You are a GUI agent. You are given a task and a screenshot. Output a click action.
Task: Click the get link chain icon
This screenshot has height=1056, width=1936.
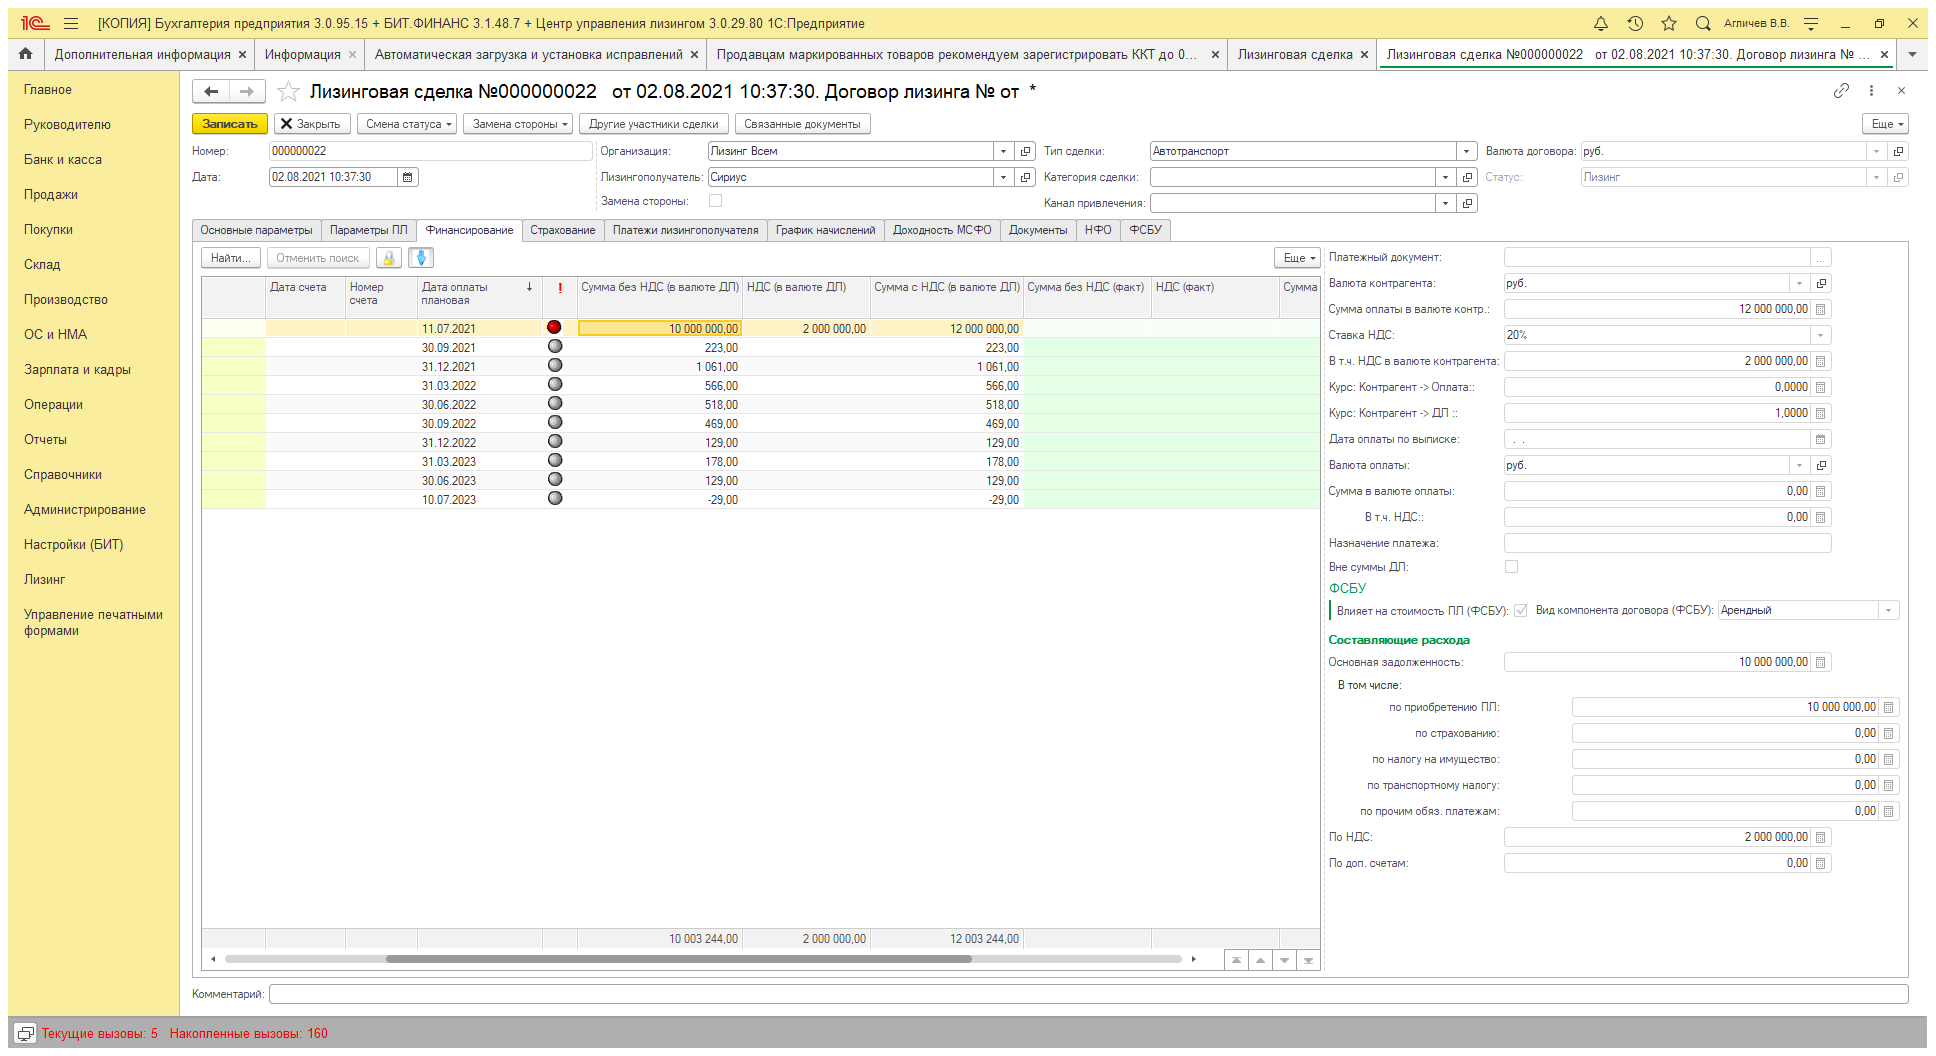pos(1841,91)
